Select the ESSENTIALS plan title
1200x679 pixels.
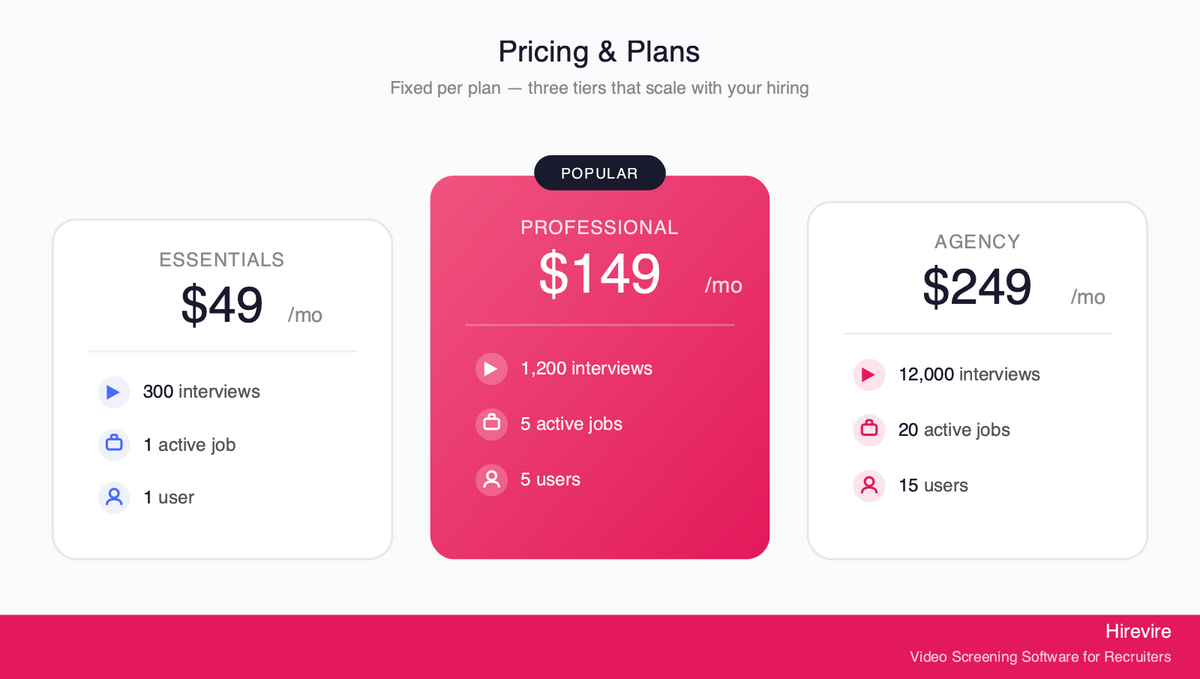click(222, 260)
